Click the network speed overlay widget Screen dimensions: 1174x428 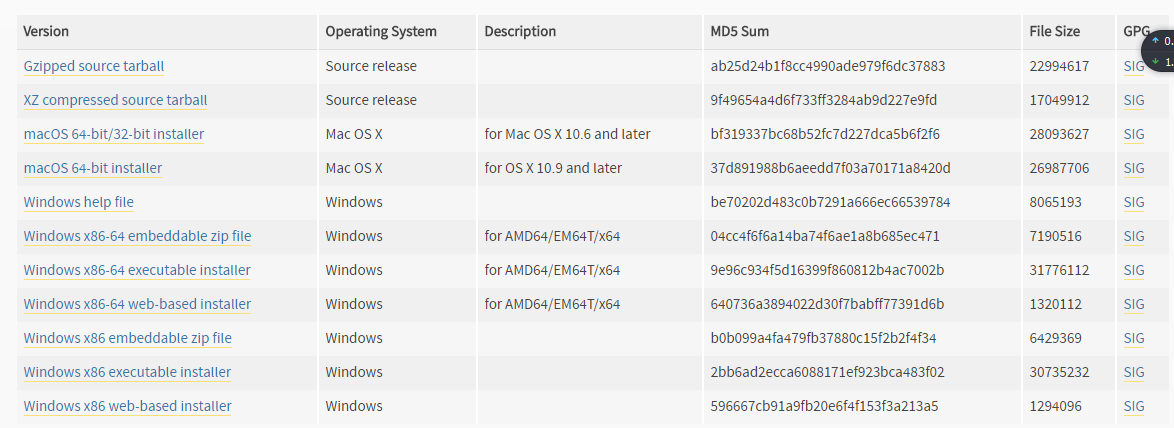click(x=1160, y=51)
